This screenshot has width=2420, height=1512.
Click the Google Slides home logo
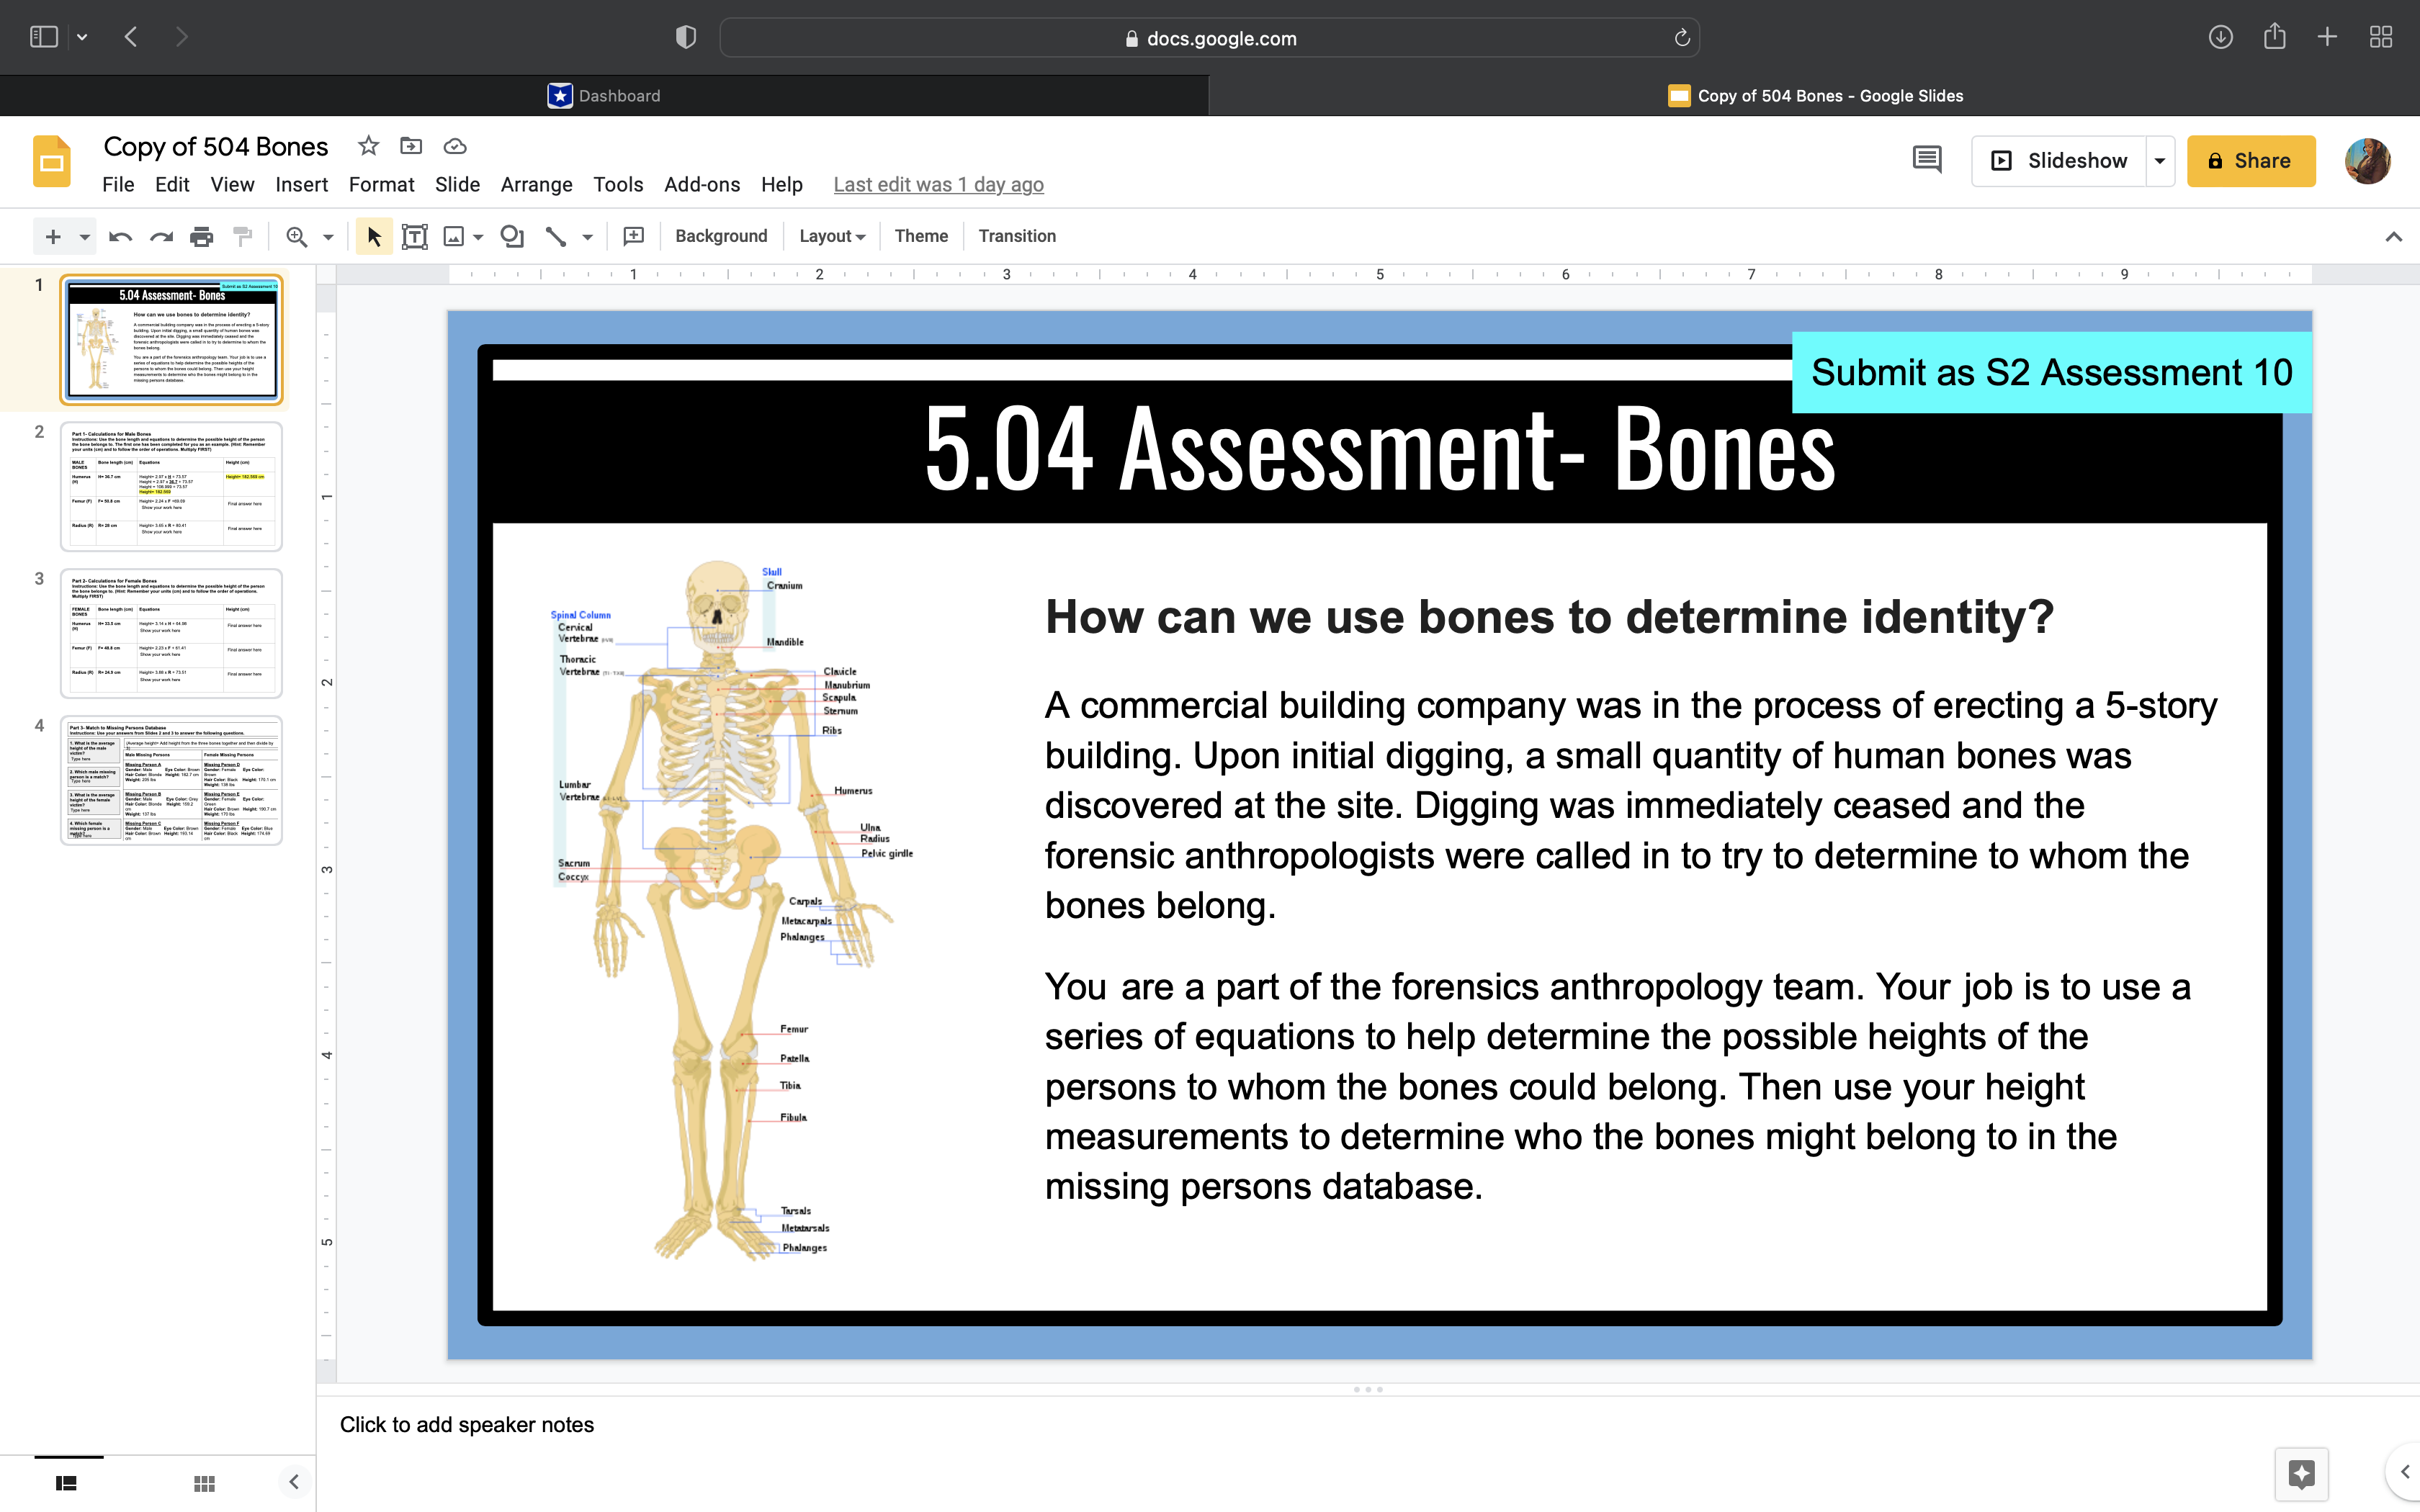point(52,161)
